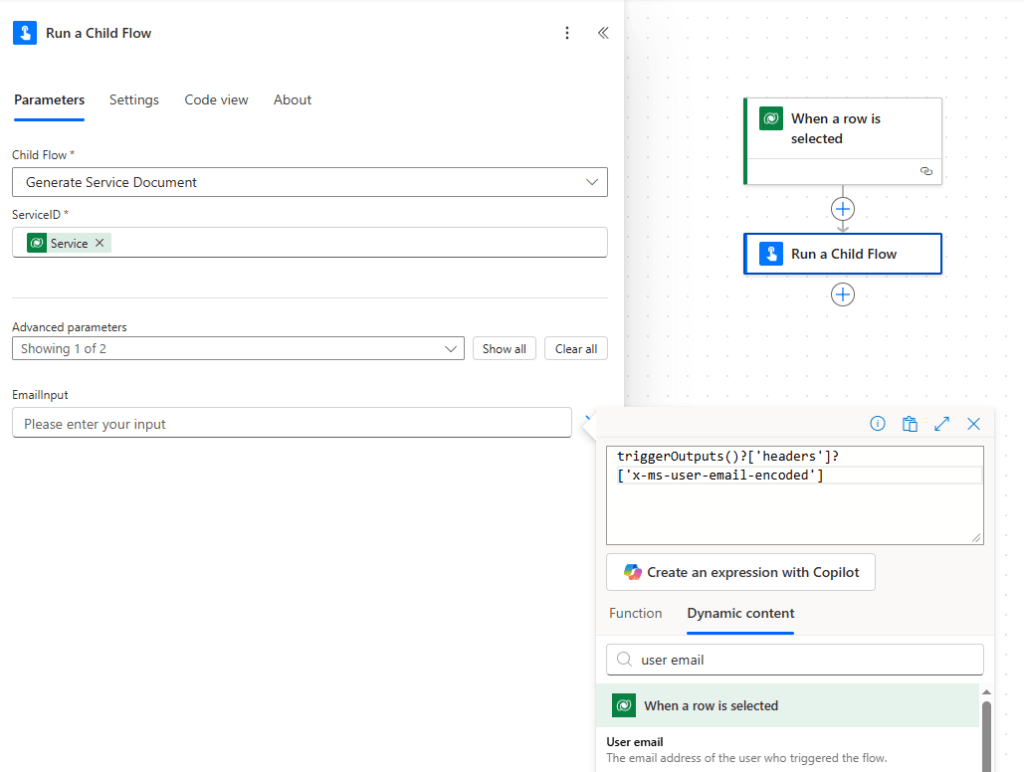Click Create an expression with Copilot

(740, 572)
